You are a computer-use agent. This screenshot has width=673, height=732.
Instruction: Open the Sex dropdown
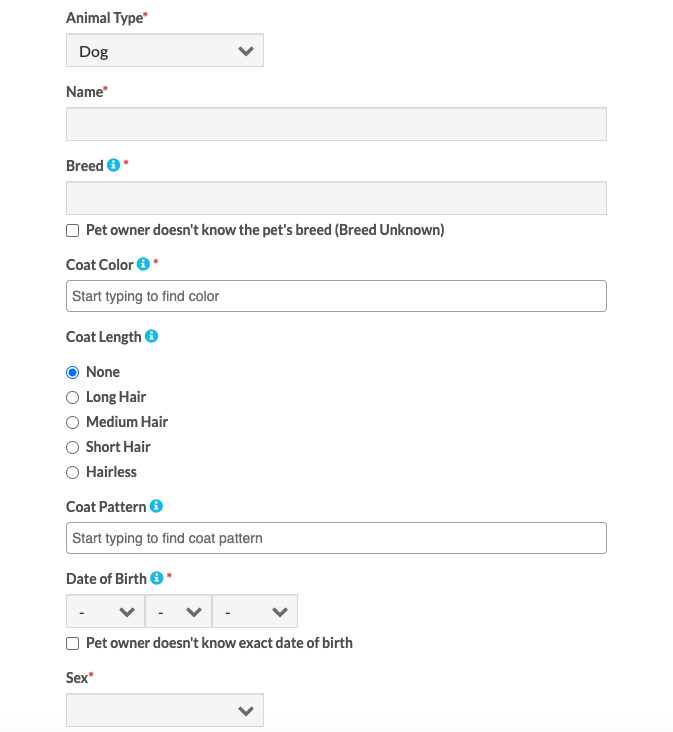pyautogui.click(x=165, y=710)
